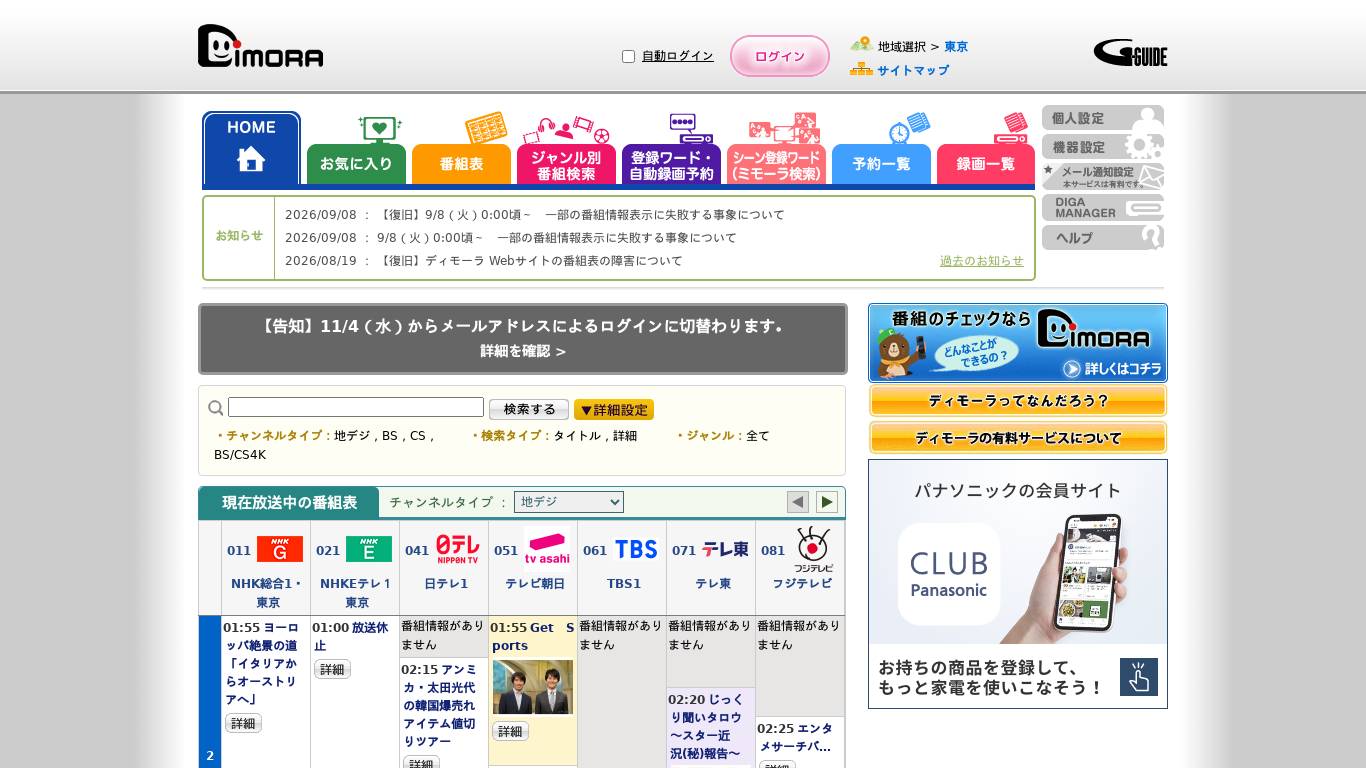Viewport: 1366px width, 768px height.
Task: Open 登録ワード・自動録画予約 tab
Action: (x=672, y=164)
